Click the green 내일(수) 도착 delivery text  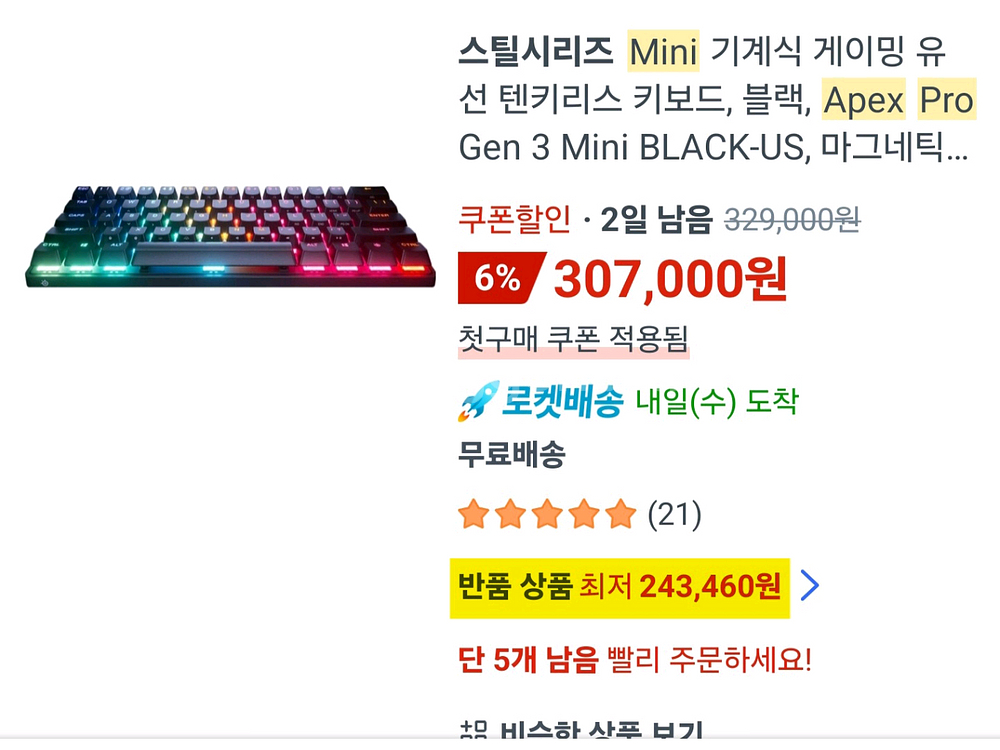pos(716,402)
